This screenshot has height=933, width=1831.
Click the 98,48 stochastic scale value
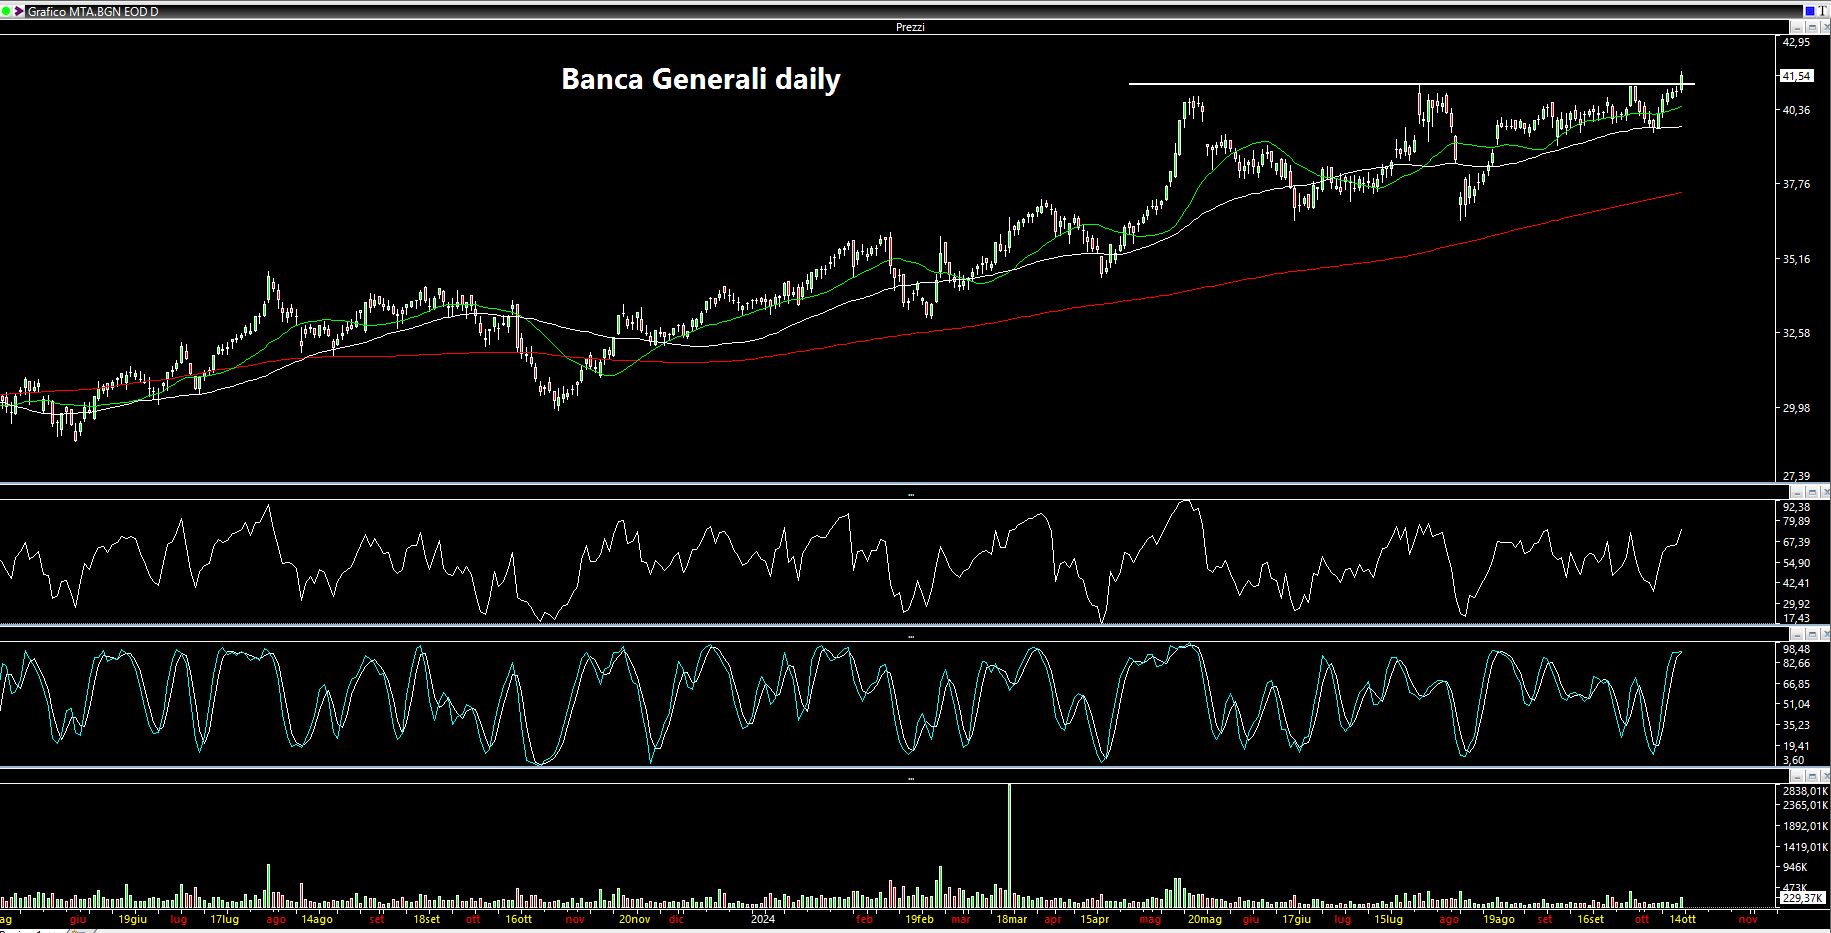[x=1796, y=649]
